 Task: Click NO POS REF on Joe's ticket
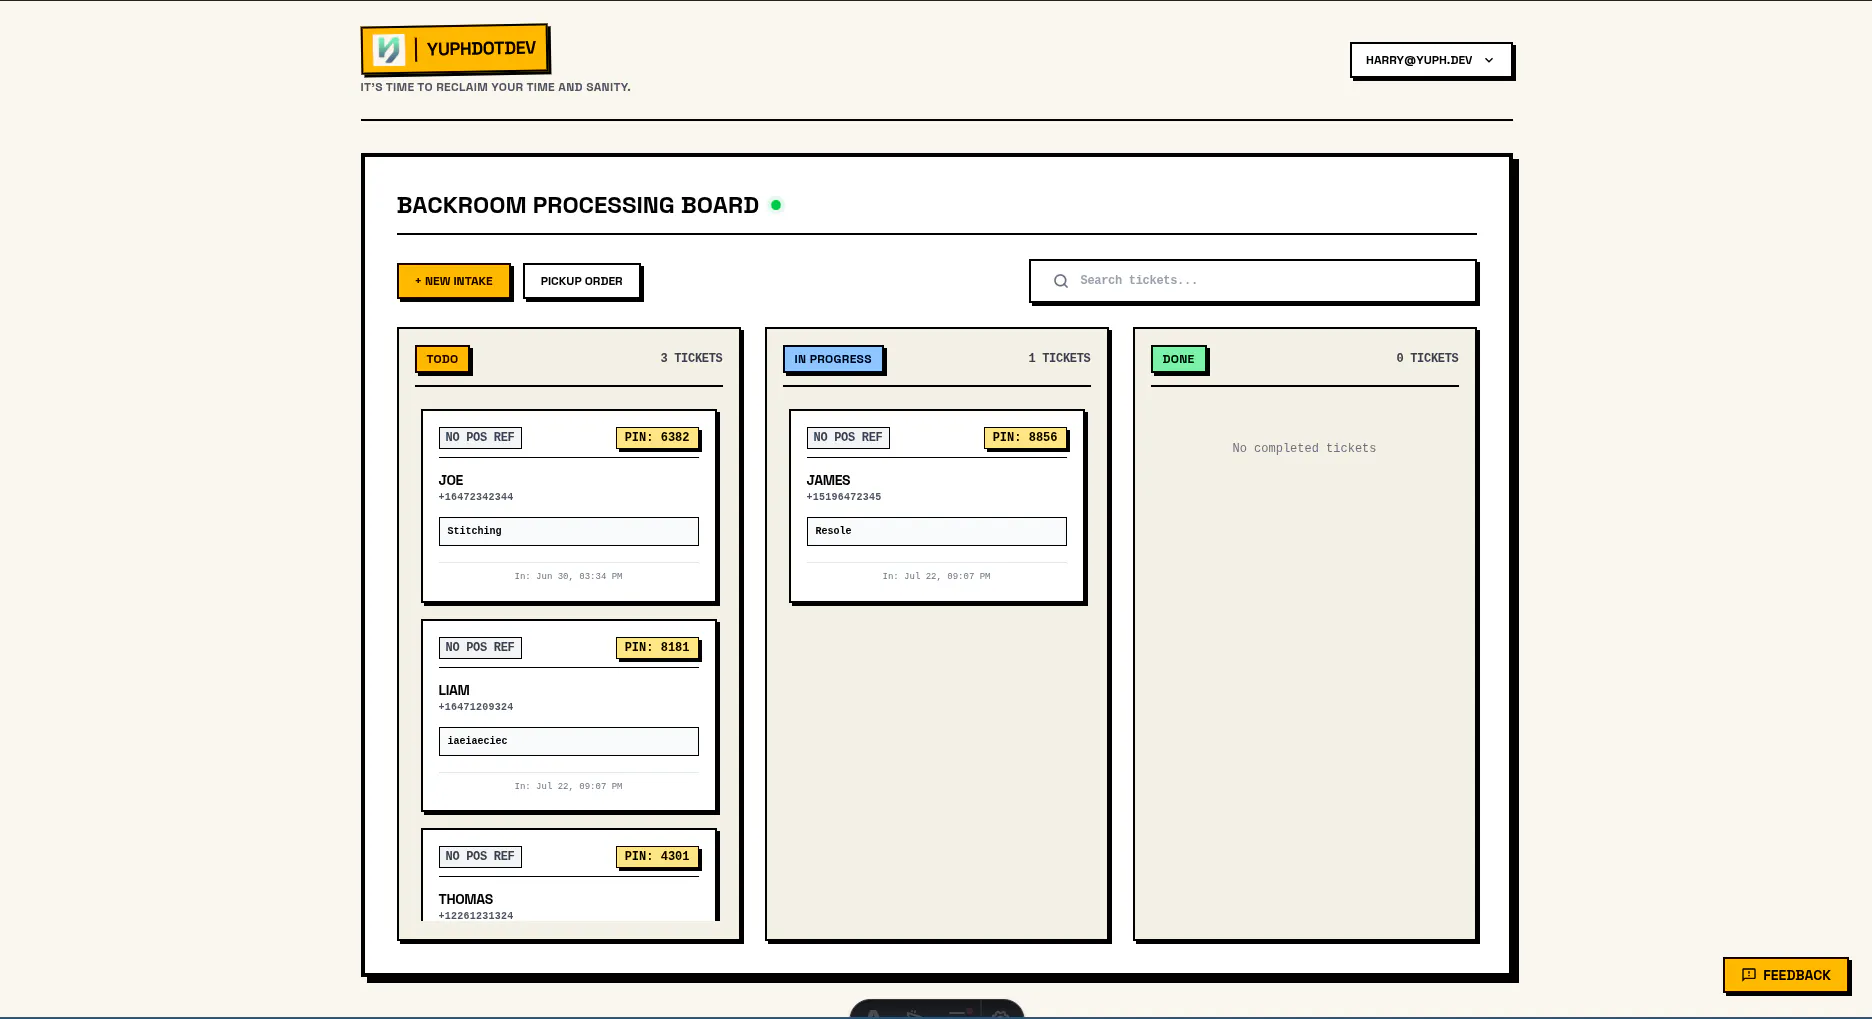(x=480, y=437)
